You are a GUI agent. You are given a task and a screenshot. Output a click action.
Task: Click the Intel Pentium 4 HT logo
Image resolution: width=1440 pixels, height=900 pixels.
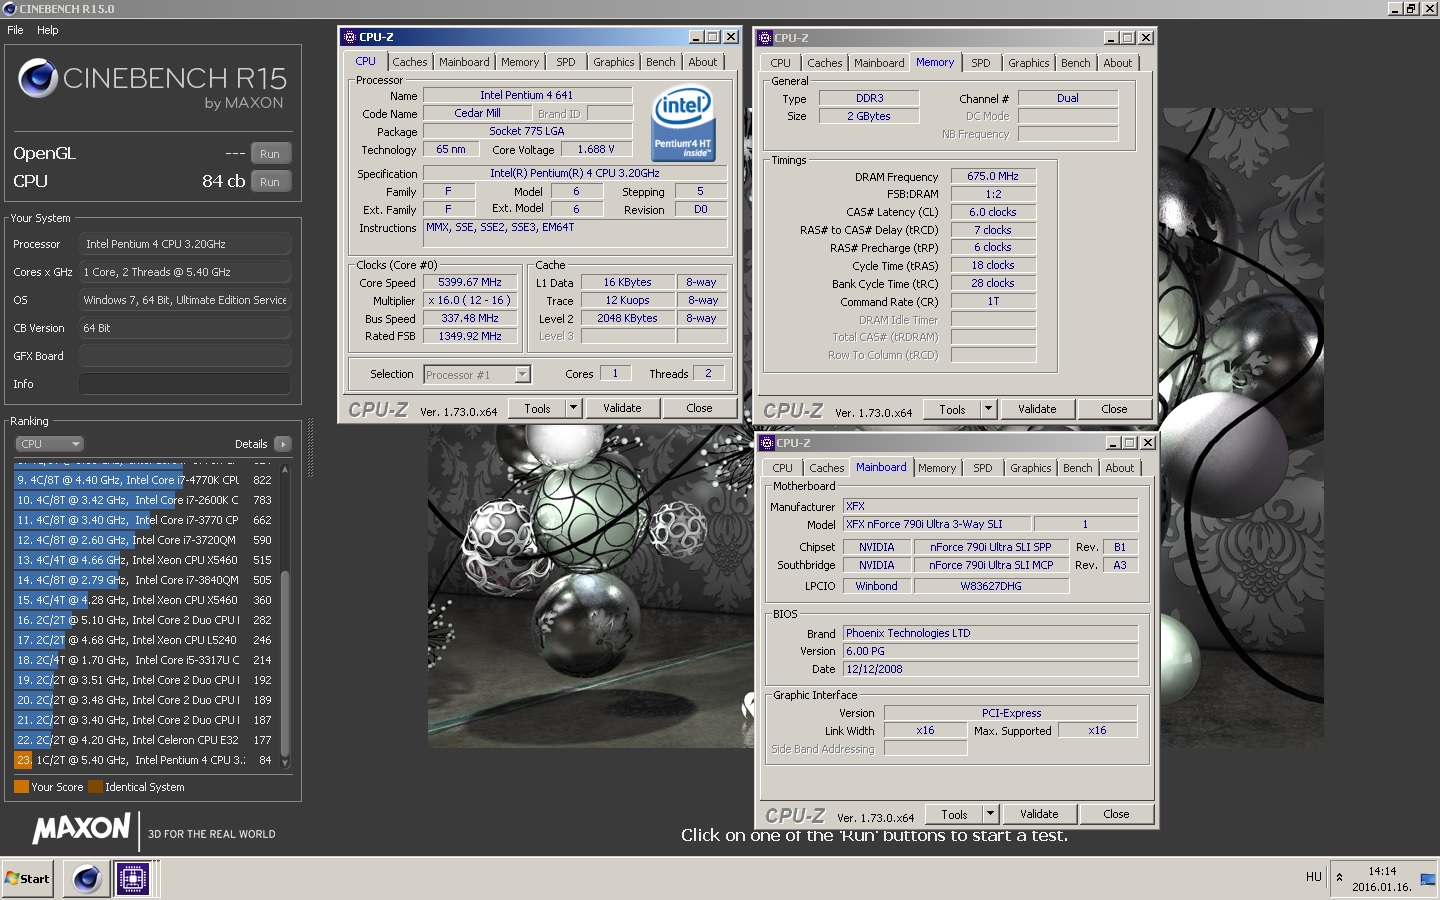pyautogui.click(x=683, y=123)
